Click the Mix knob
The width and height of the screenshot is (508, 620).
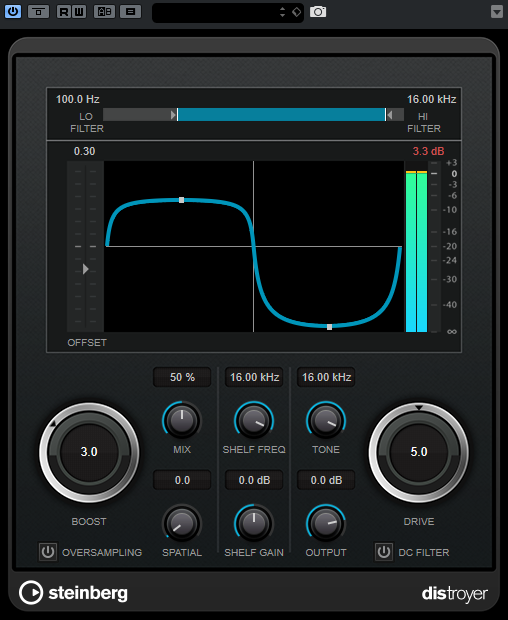pos(182,421)
